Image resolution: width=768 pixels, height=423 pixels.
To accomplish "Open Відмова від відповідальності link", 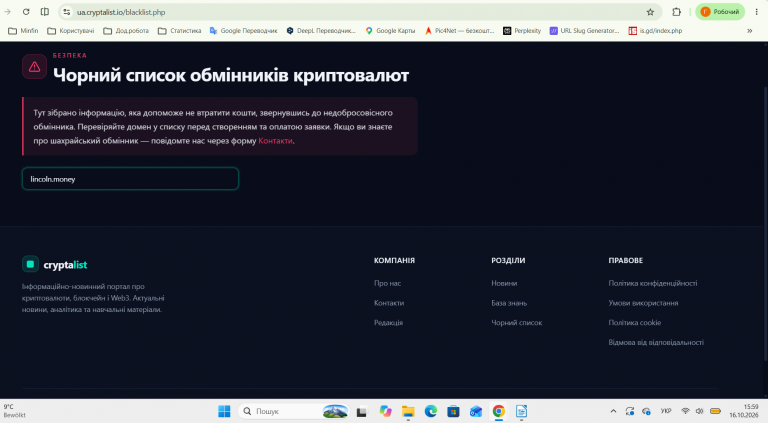I will click(656, 342).
